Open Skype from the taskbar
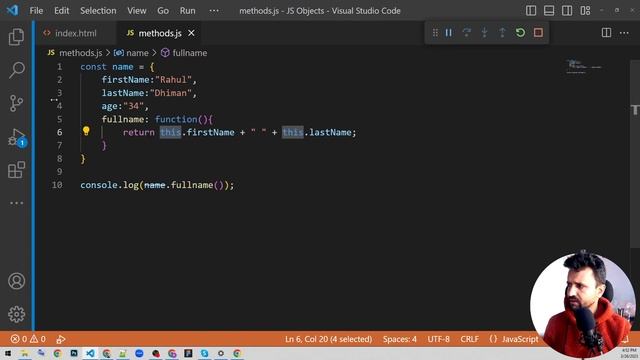This screenshot has height=360, width=640. (x=204, y=353)
